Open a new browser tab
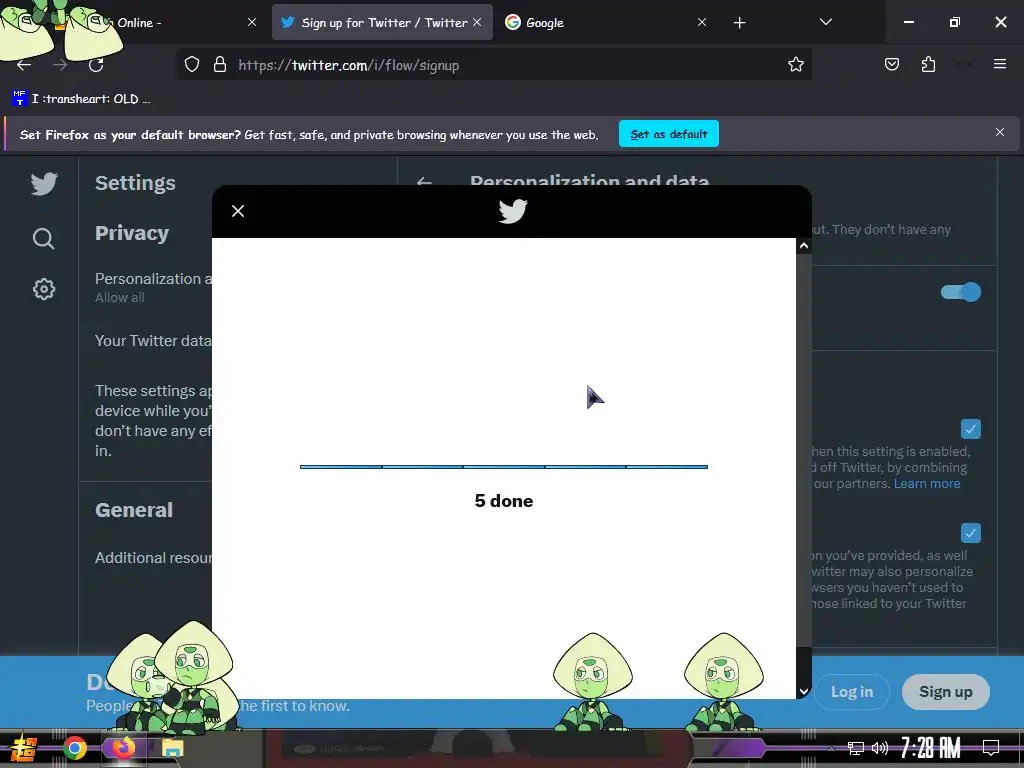This screenshot has width=1024, height=768. 739,23
